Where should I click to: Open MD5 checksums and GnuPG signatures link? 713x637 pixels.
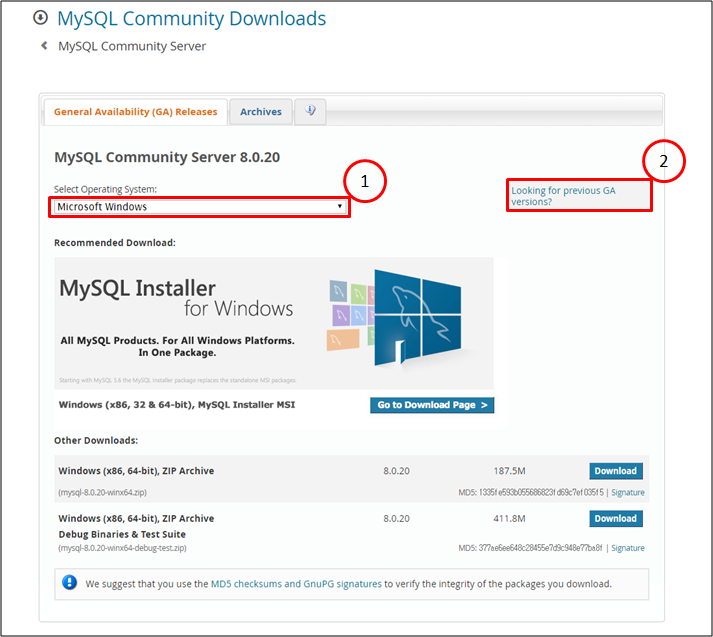pos(296,584)
